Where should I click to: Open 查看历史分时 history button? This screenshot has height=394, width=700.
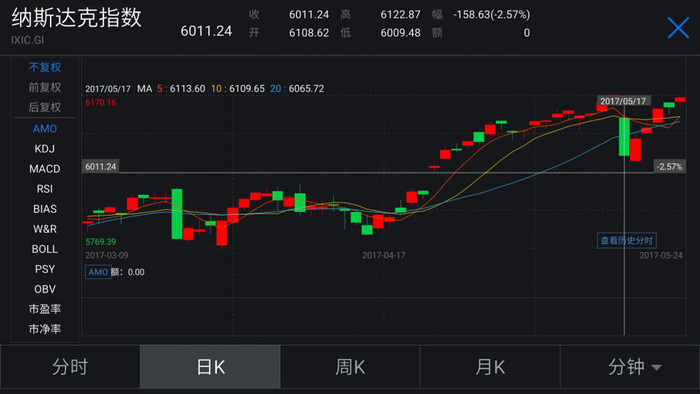(626, 241)
